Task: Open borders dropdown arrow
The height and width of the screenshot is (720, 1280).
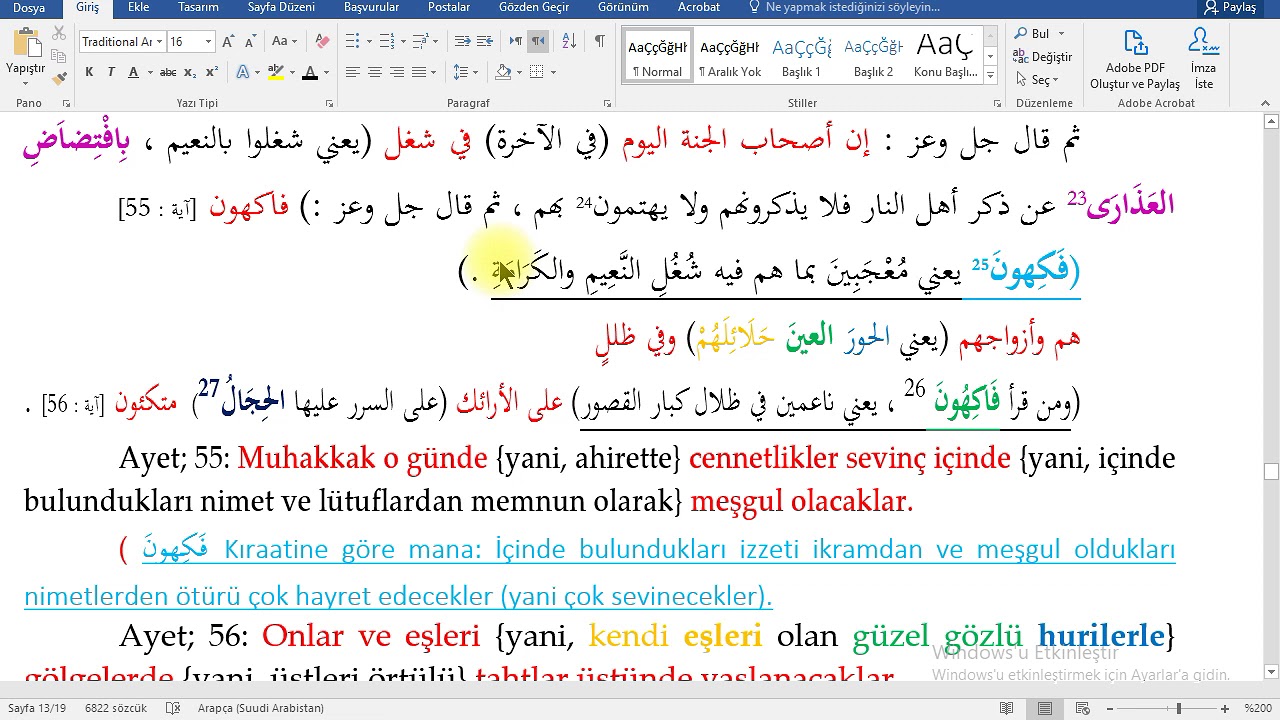Action: click(x=553, y=72)
